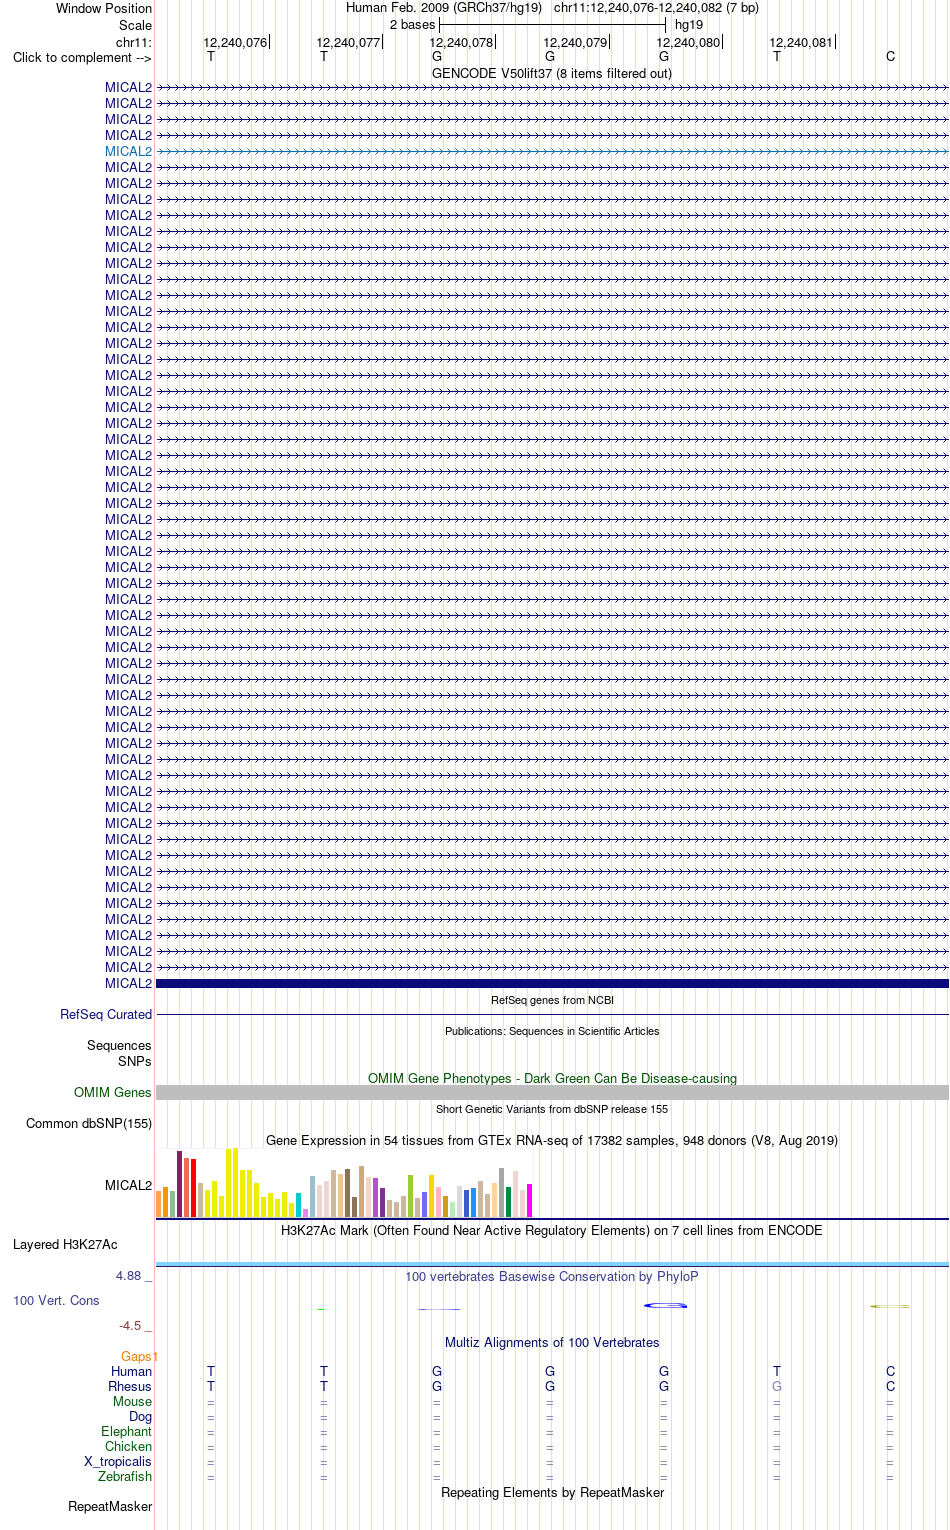Open 'Short Genetic Variants from dbSNP release 155'
Image resolution: width=950 pixels, height=1530 pixels.
click(x=552, y=1109)
